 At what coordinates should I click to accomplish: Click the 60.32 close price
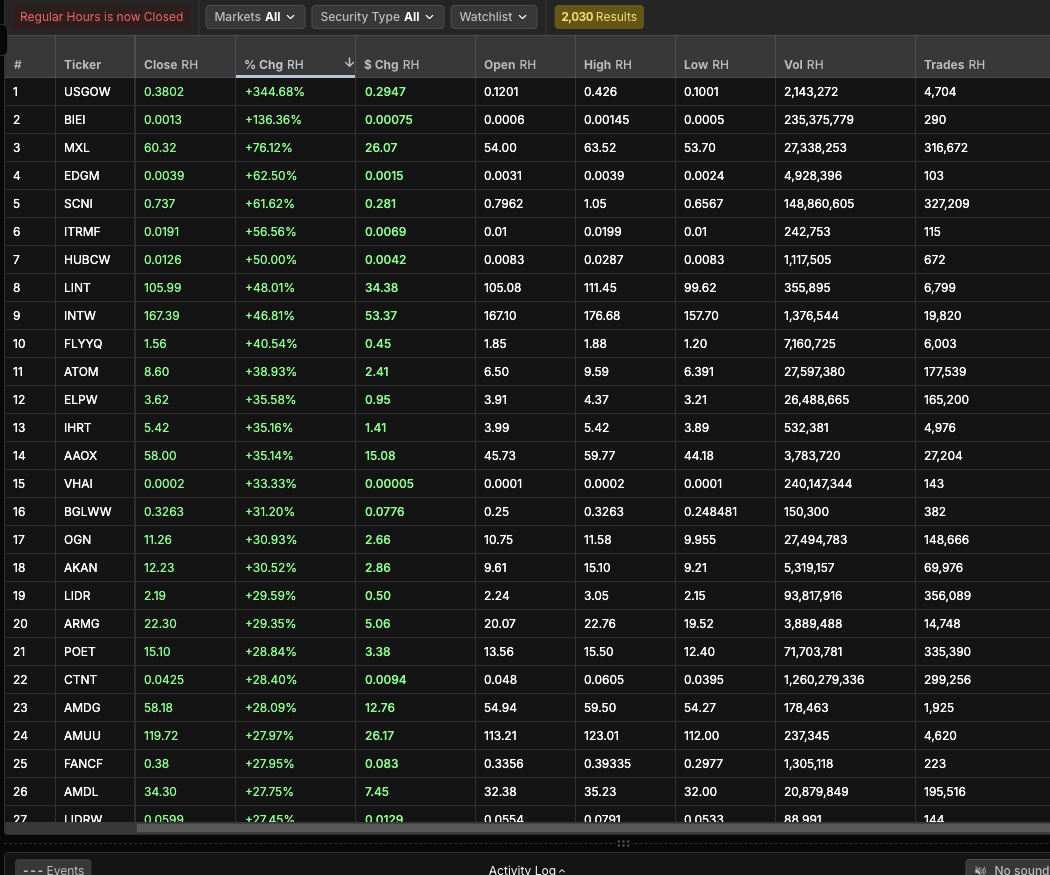tap(160, 148)
